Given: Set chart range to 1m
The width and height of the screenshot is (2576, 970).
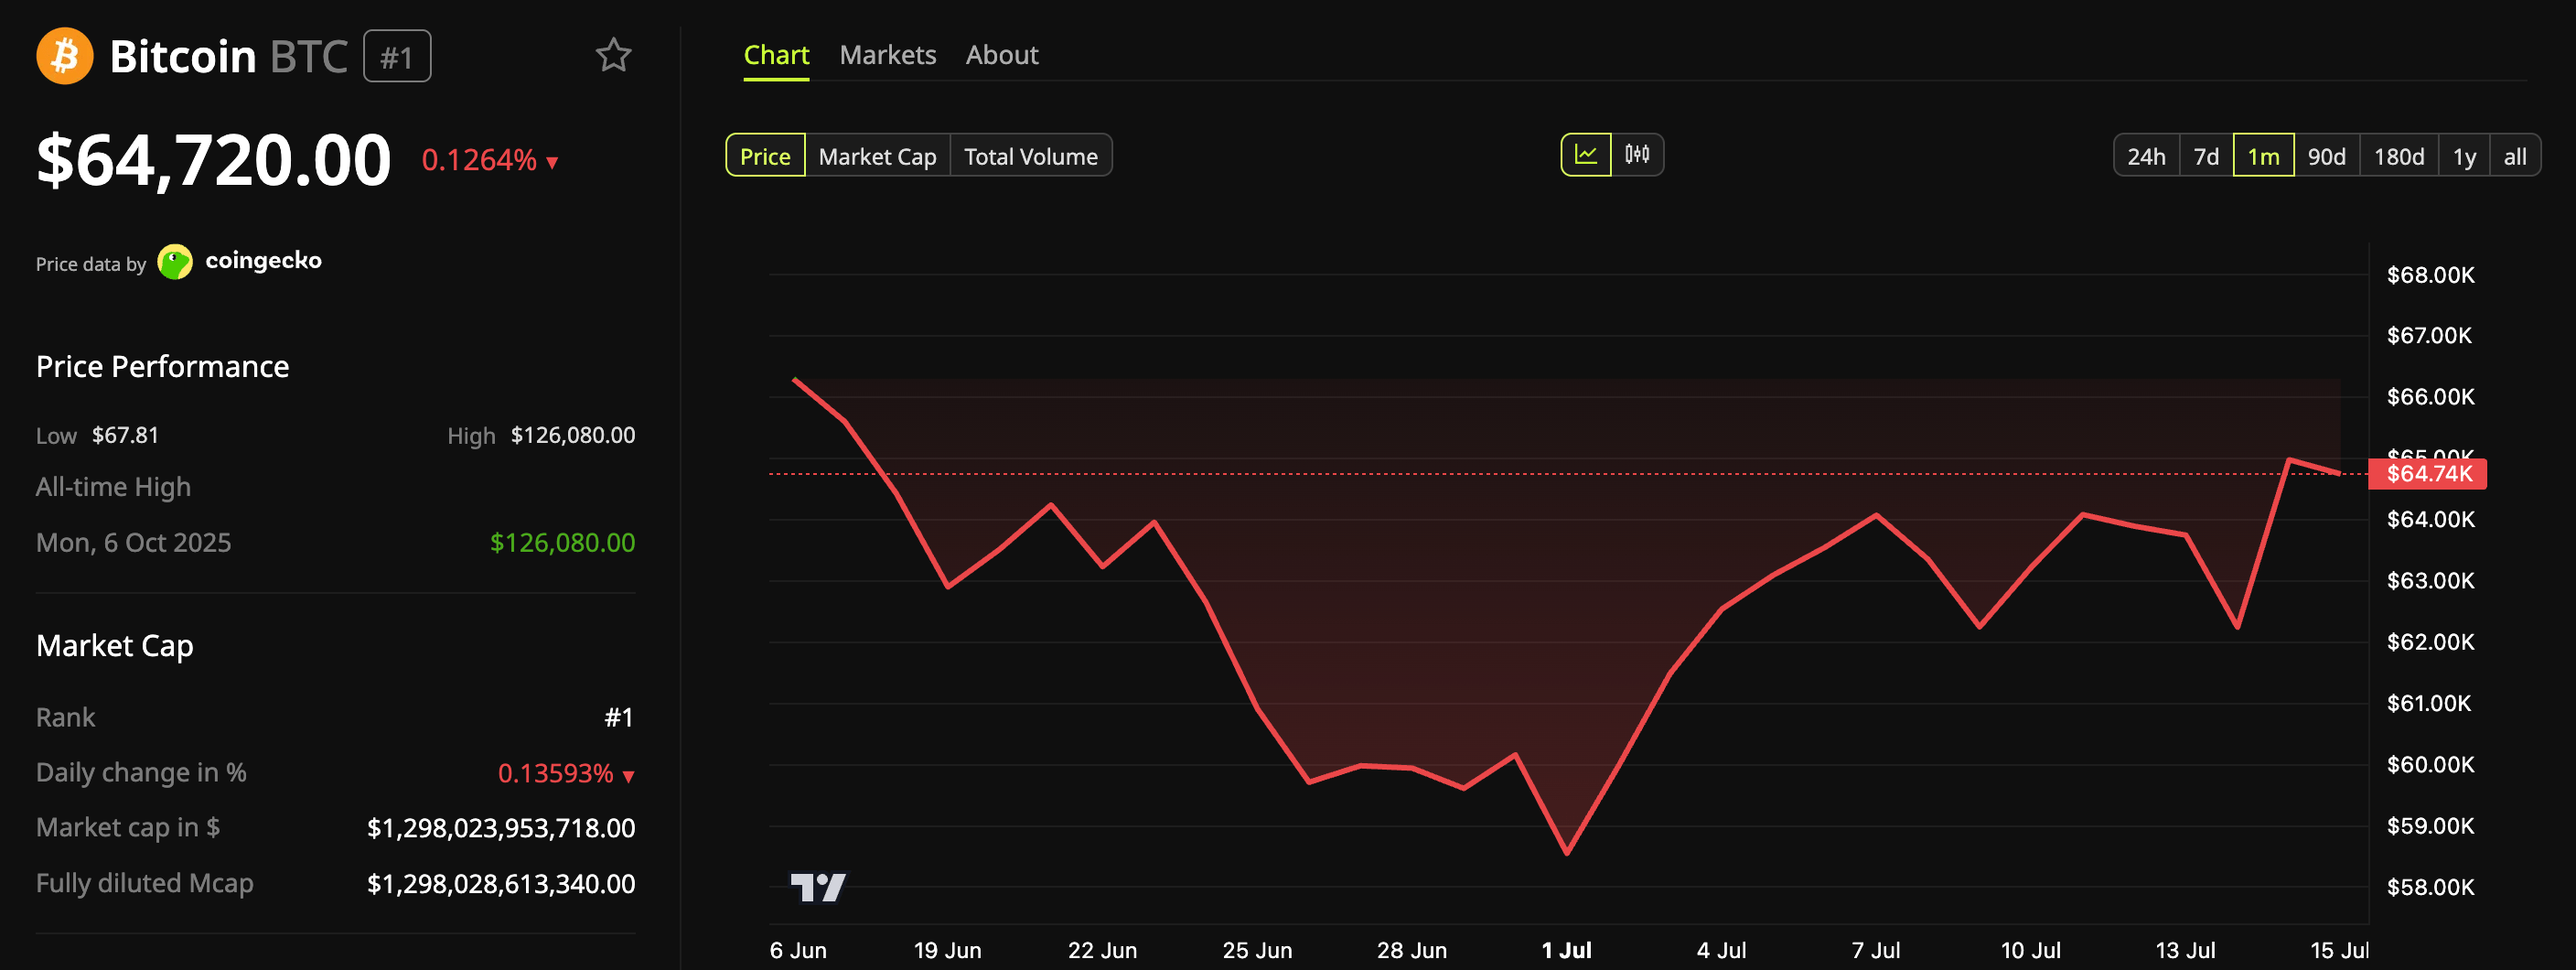Looking at the screenshot, I should pyautogui.click(x=2263, y=156).
